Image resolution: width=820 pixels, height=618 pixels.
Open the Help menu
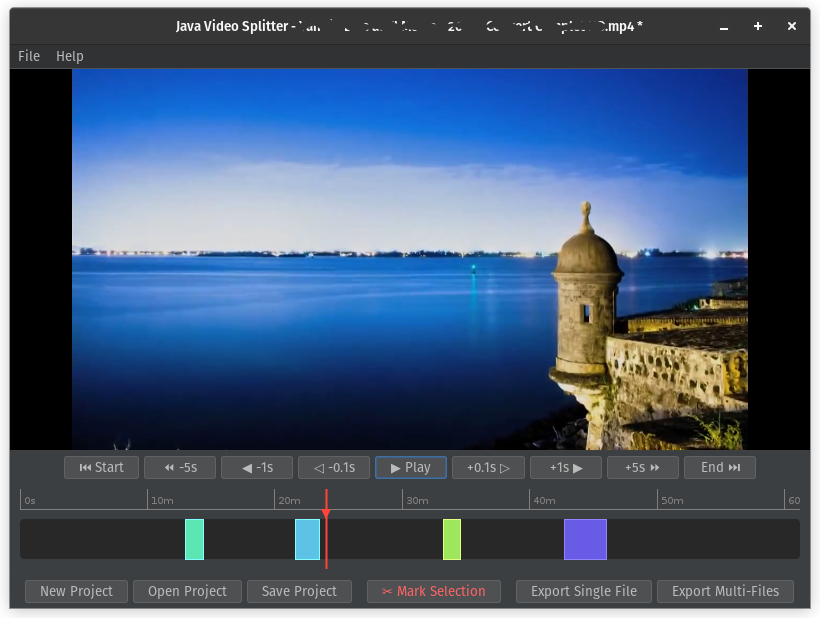coord(70,56)
